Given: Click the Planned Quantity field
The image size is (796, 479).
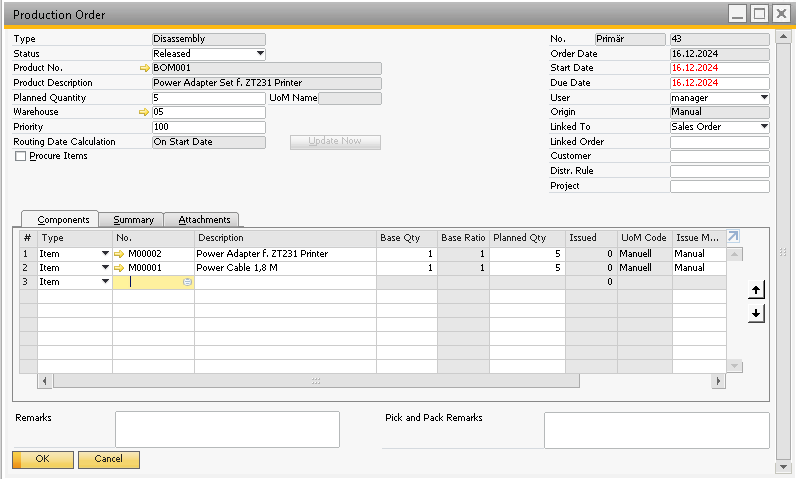Looking at the screenshot, I should point(208,98).
